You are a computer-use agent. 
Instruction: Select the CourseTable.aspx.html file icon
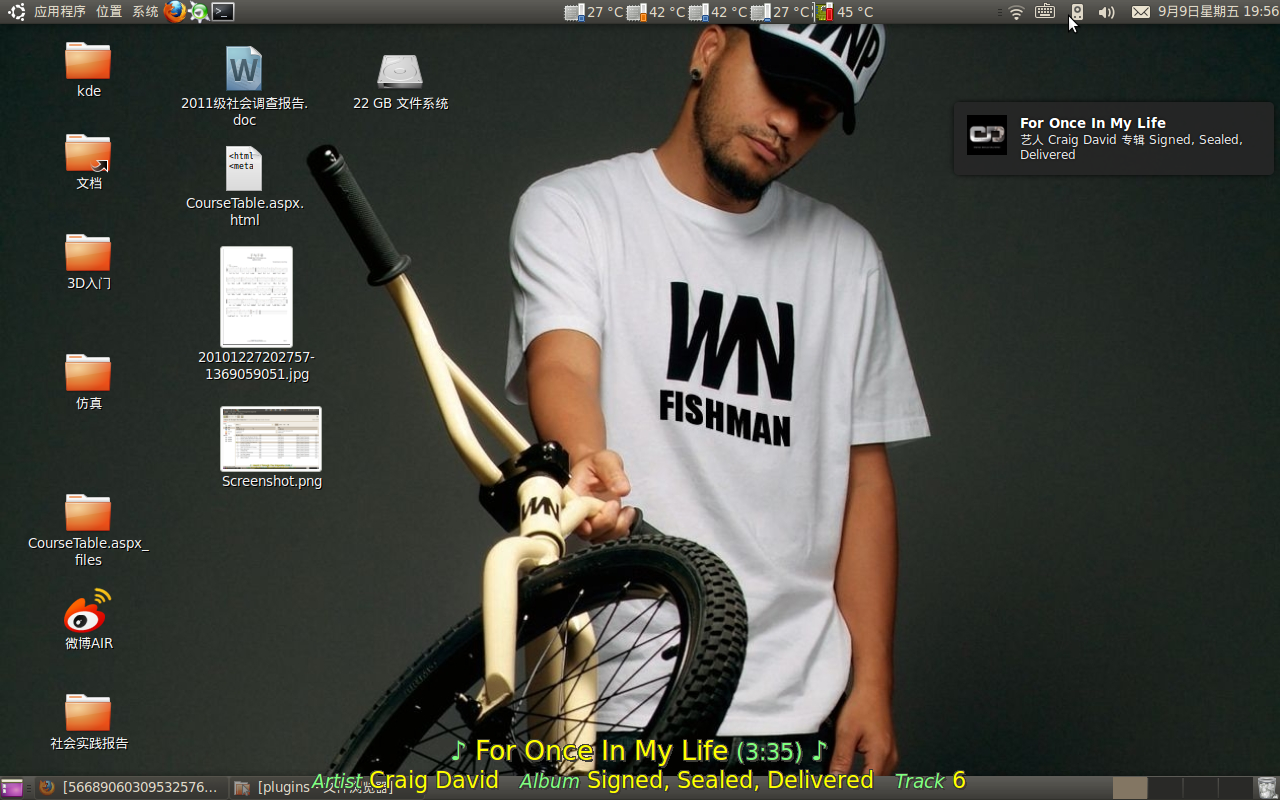point(244,168)
